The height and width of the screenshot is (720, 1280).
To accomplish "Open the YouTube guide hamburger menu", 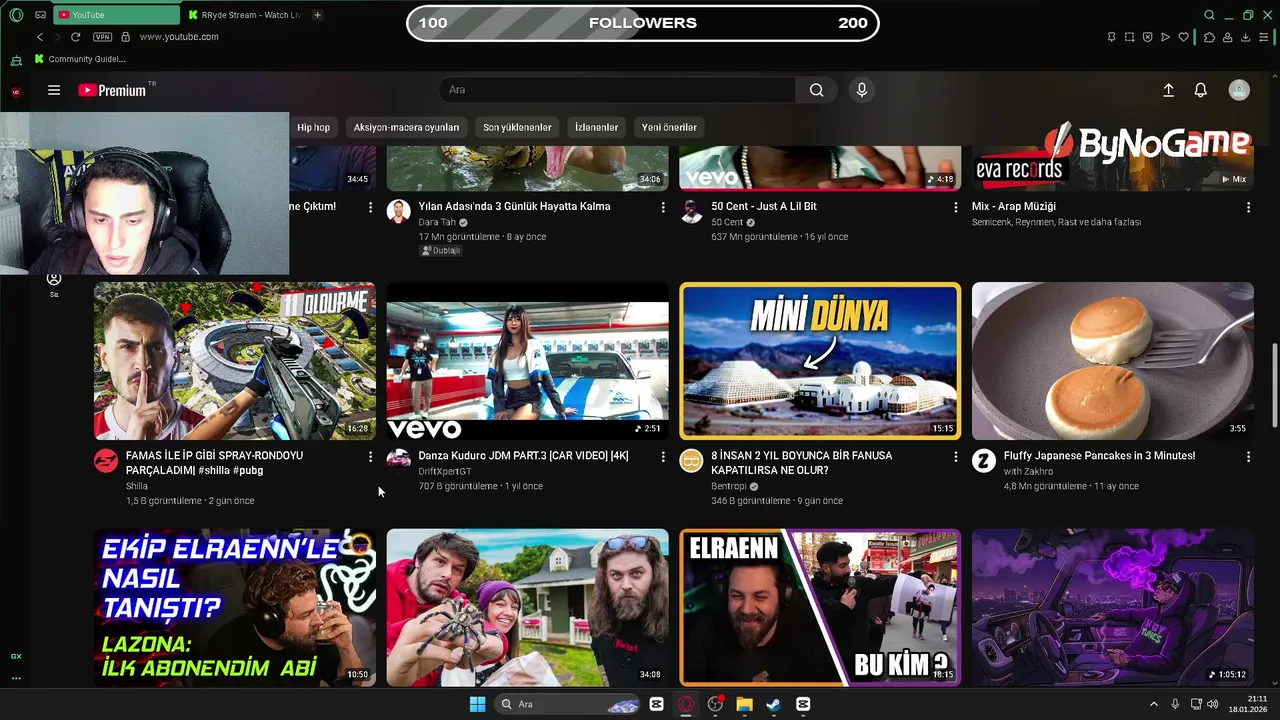I will pos(54,90).
